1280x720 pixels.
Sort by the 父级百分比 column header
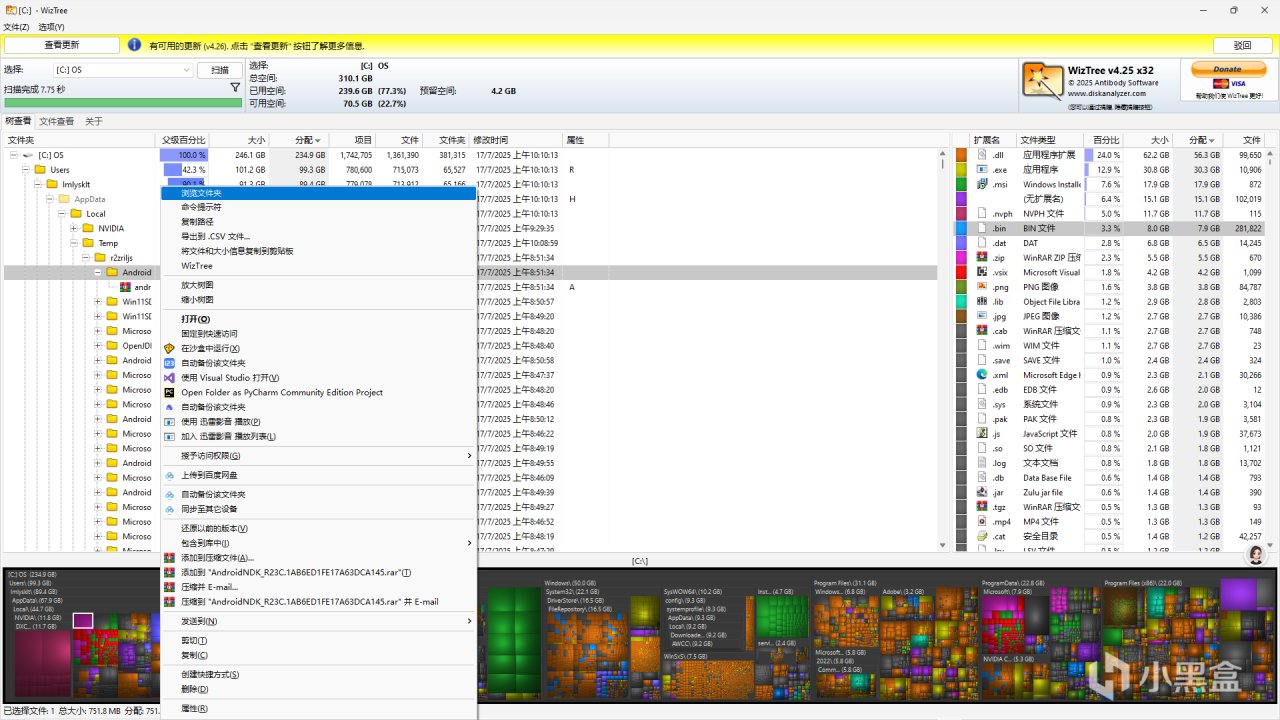point(184,140)
